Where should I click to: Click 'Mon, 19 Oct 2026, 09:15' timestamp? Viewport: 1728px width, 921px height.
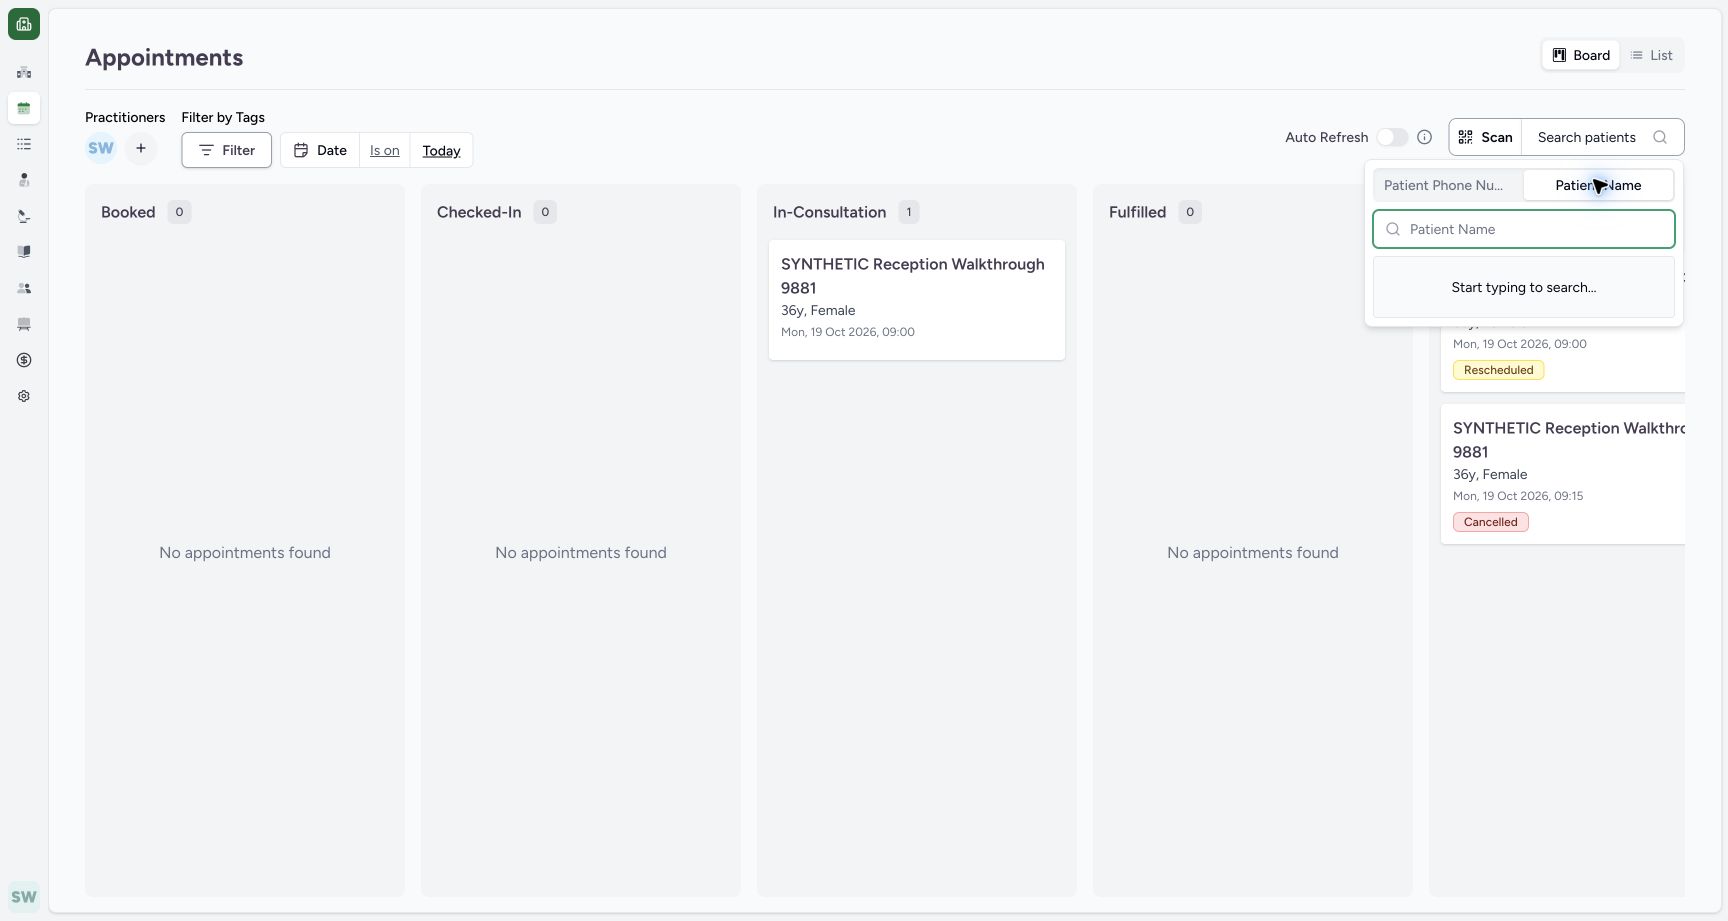click(1518, 496)
